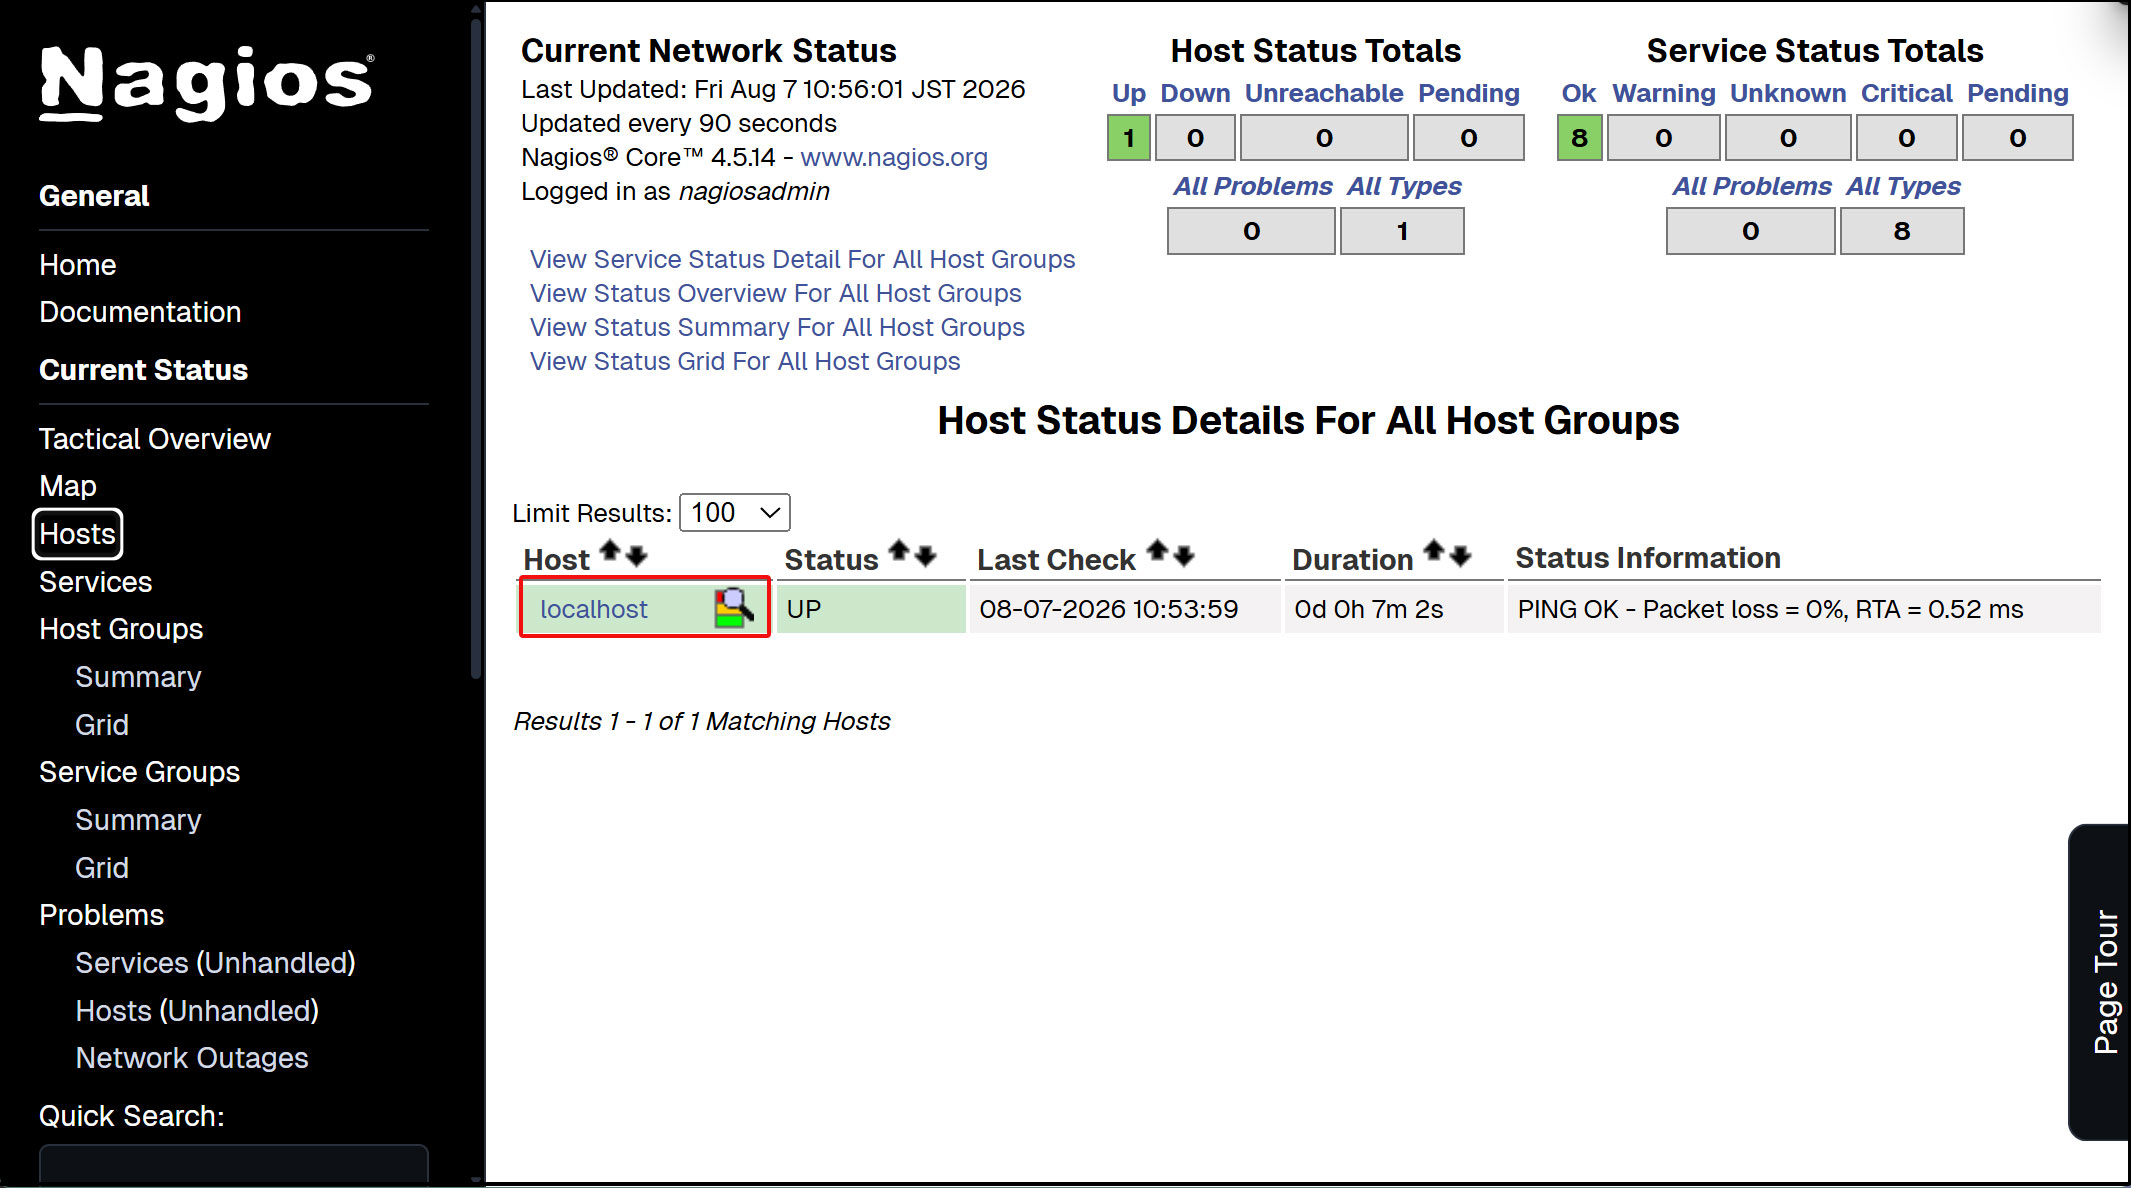Sort Duration column descending with down arrow
This screenshot has width=2131, height=1188.
point(1460,555)
